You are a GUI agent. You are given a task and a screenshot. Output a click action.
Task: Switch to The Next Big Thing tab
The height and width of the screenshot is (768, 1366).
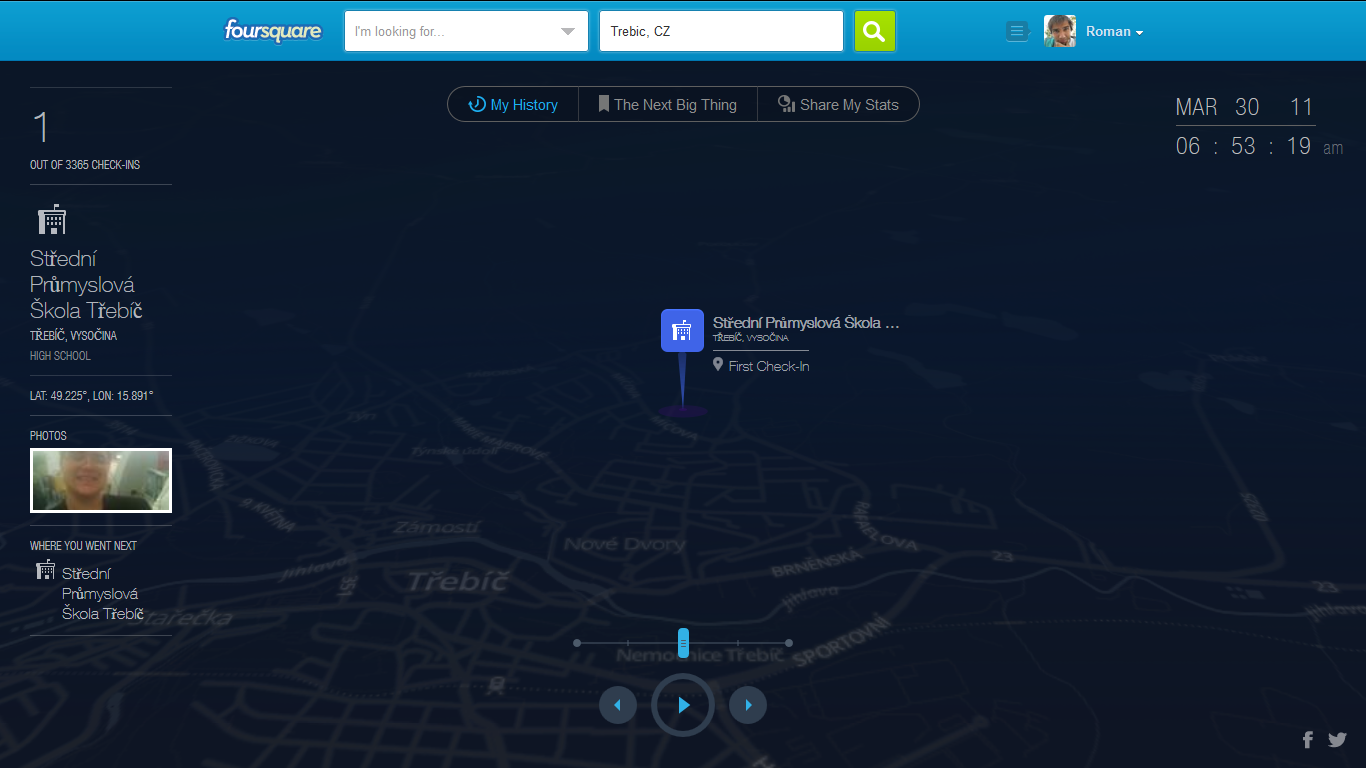click(x=667, y=104)
